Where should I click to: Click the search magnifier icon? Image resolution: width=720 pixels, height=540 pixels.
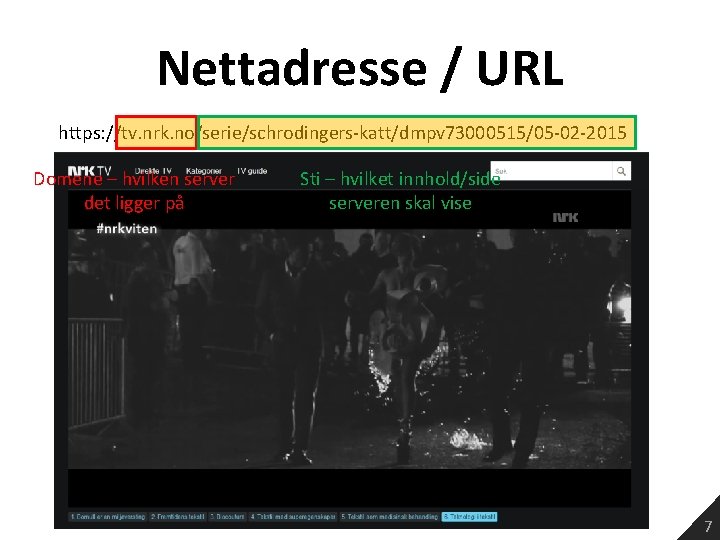click(621, 171)
